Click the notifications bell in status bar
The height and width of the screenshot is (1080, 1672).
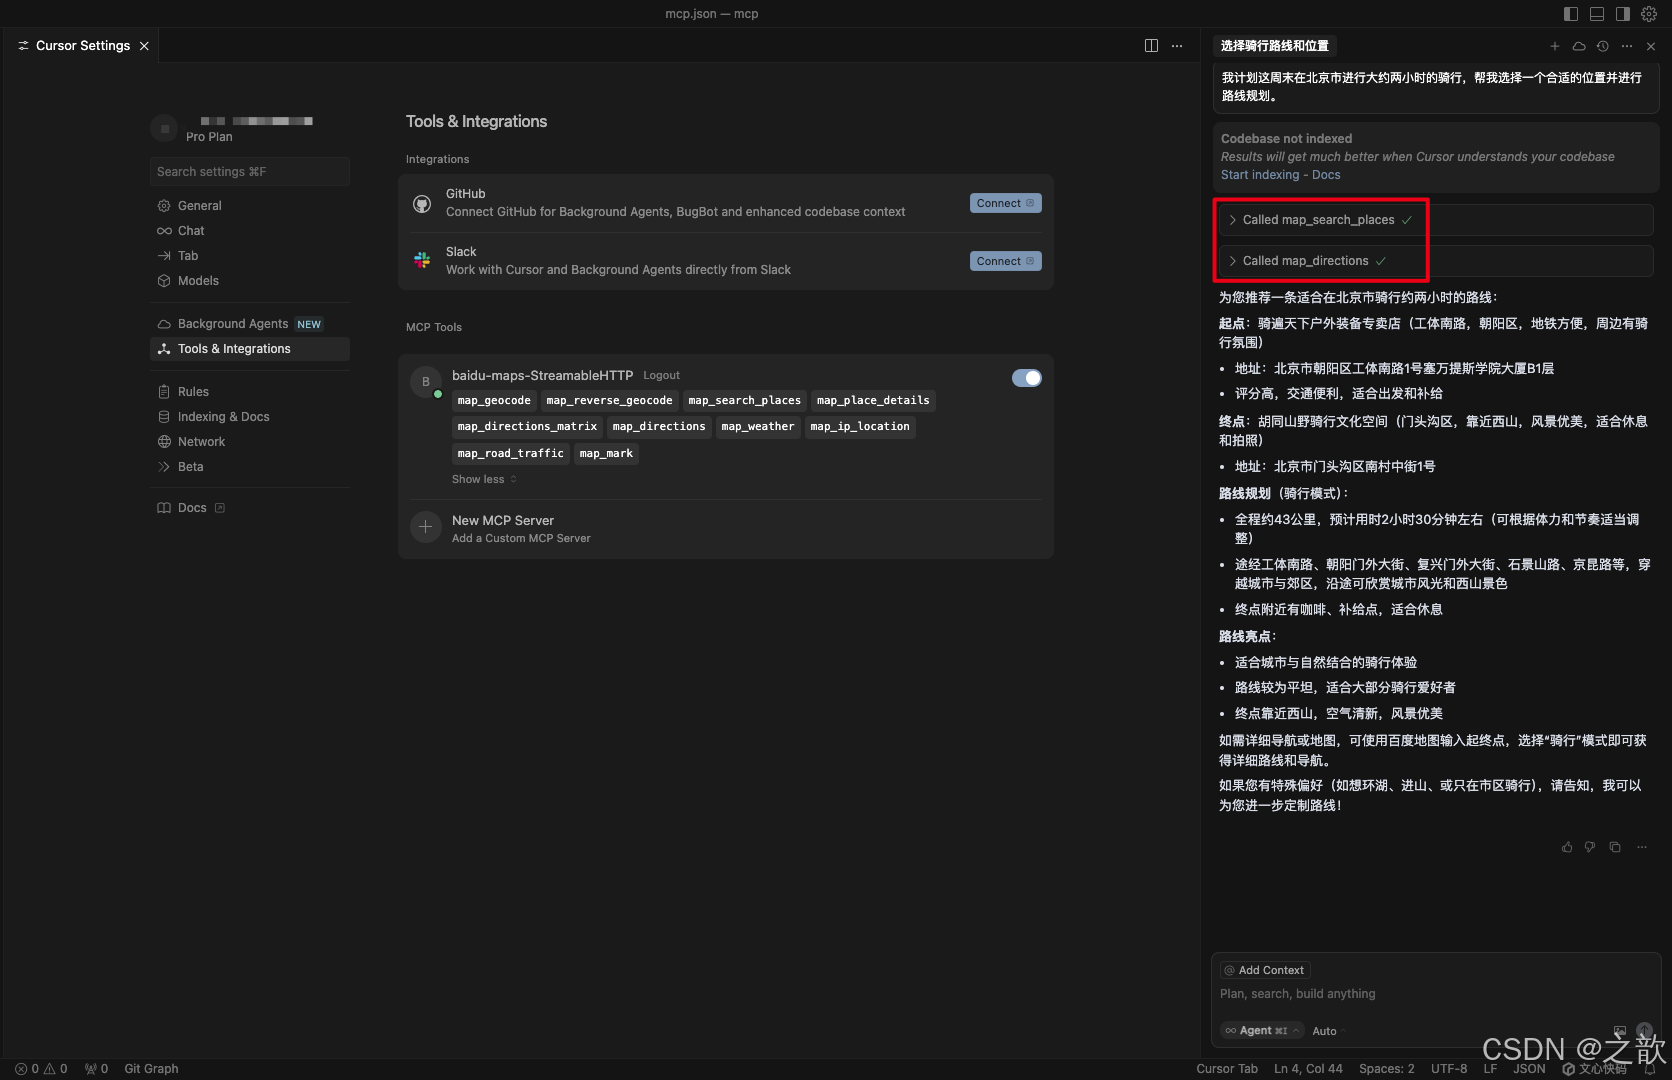point(1650,1069)
